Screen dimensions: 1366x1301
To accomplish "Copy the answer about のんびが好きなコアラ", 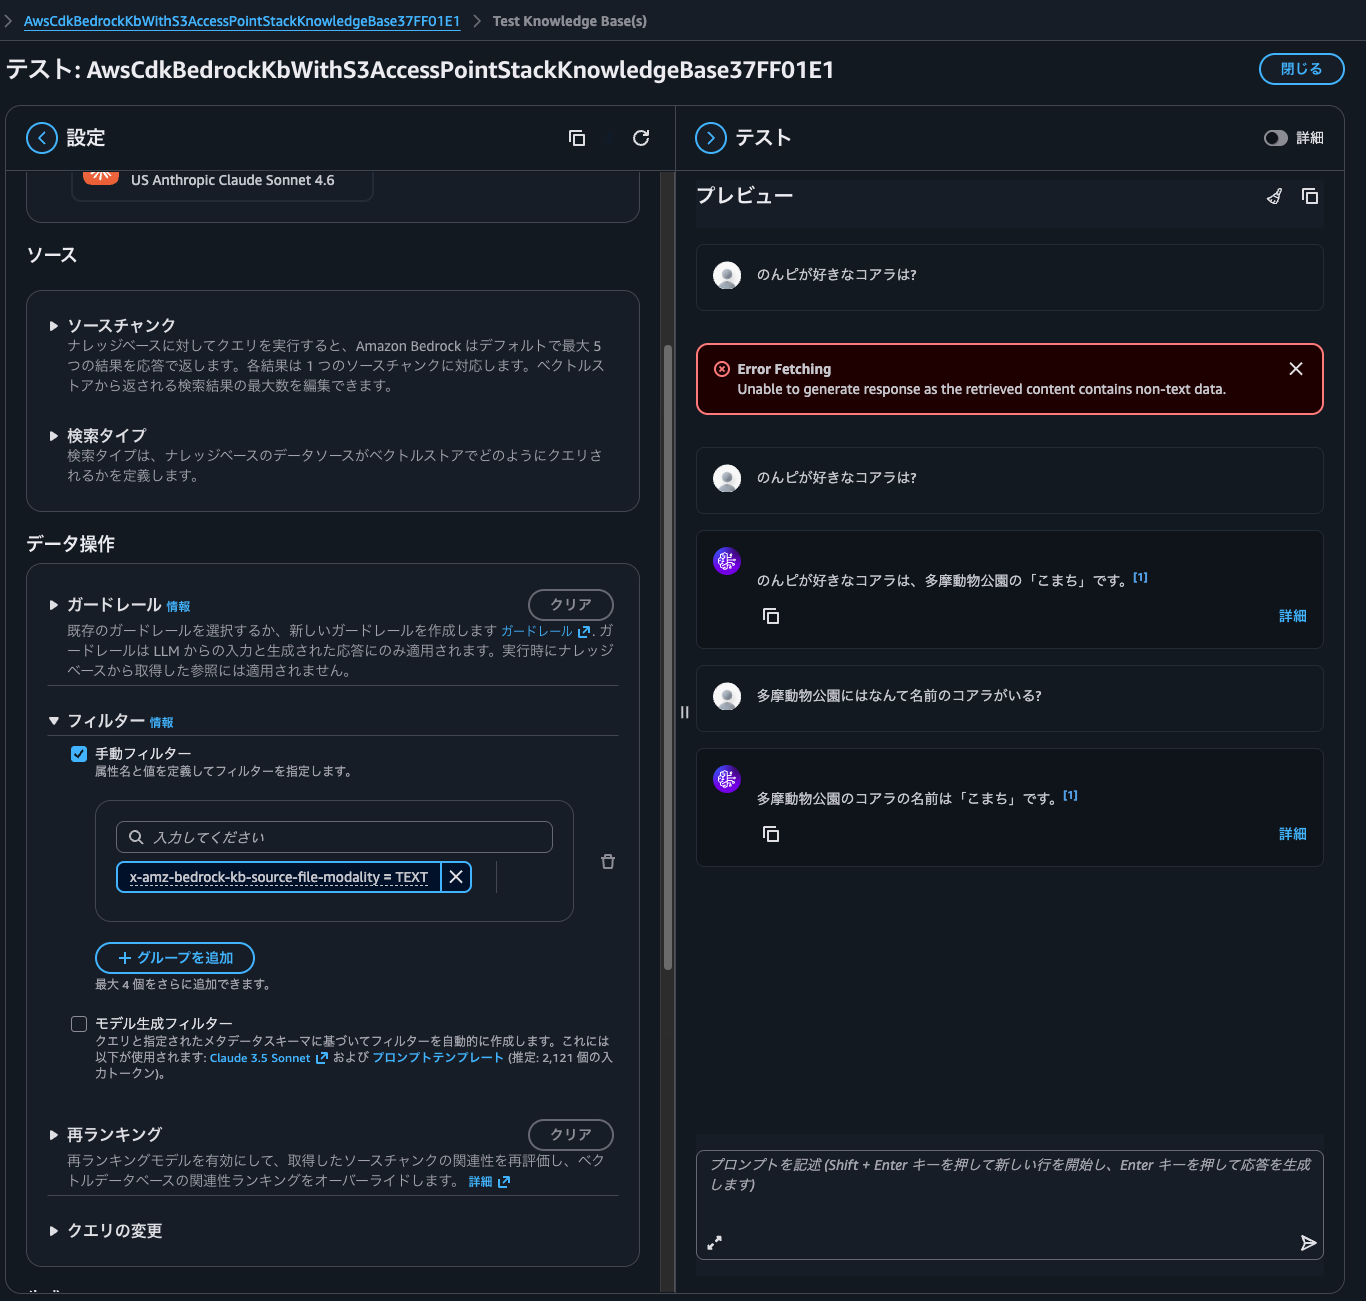I will (x=771, y=616).
